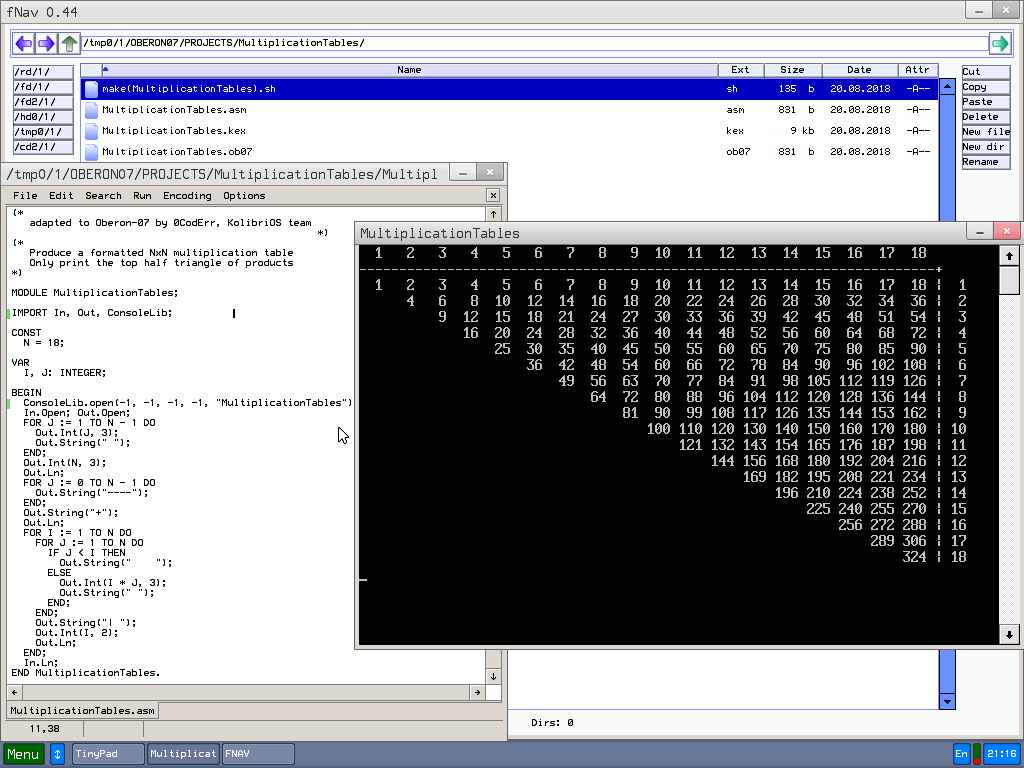Open the /hd0/1/ drive
1024x768 pixels.
pos(43,117)
